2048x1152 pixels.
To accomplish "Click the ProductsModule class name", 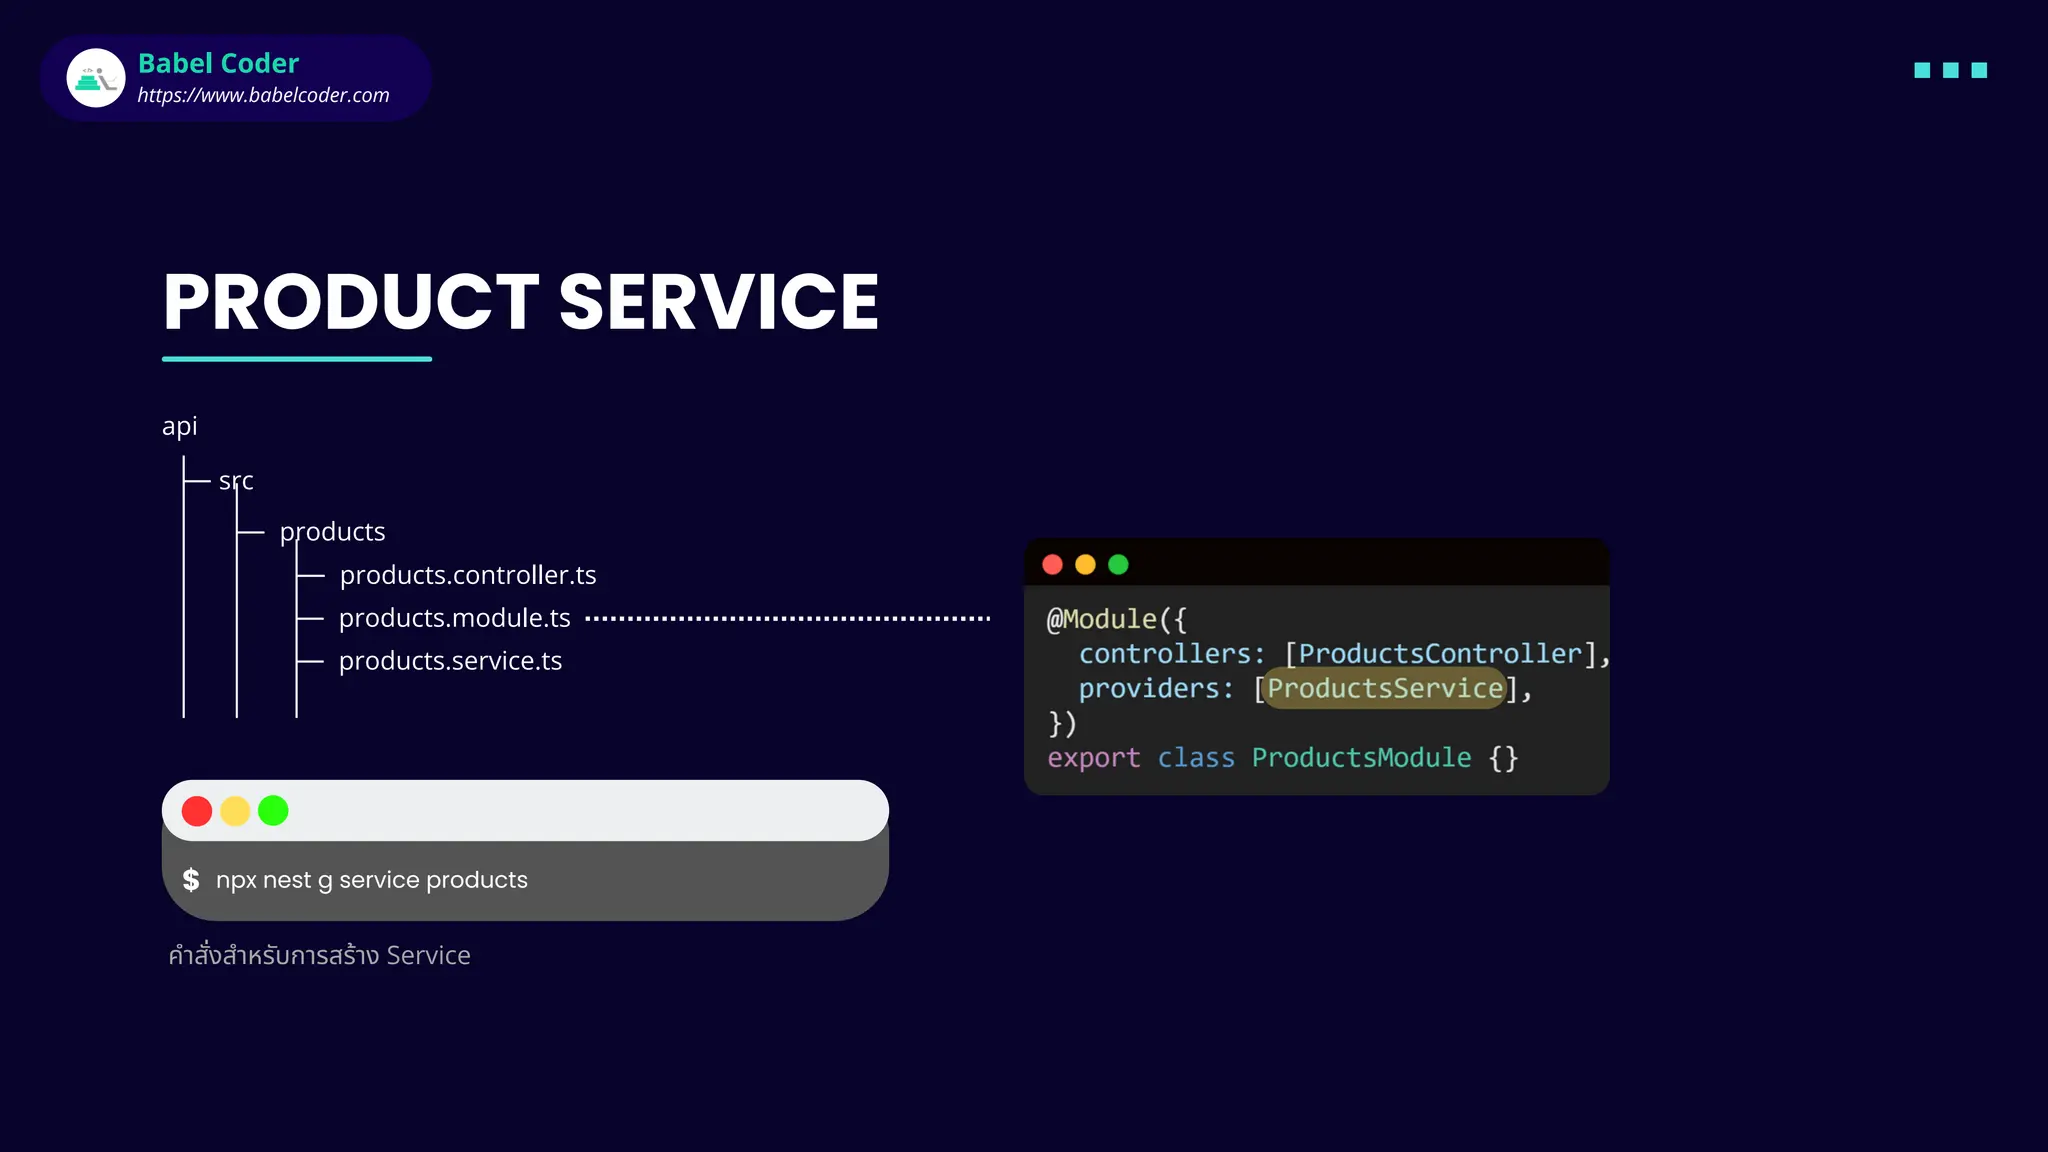I will coord(1361,758).
